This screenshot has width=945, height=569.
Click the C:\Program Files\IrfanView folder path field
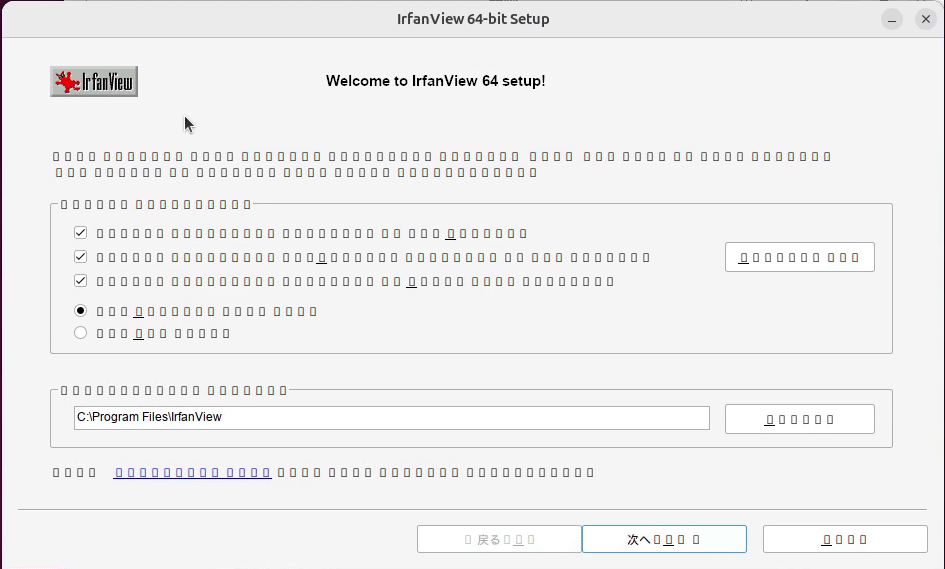[x=392, y=418]
